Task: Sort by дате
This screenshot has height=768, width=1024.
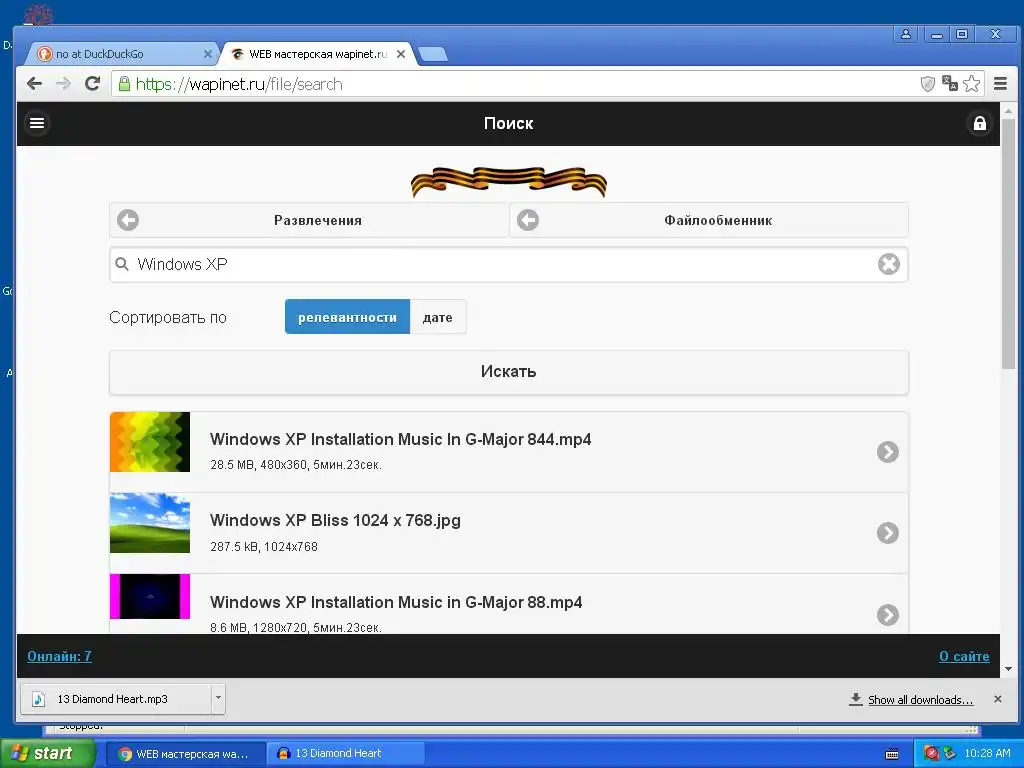Action: [x=438, y=317]
